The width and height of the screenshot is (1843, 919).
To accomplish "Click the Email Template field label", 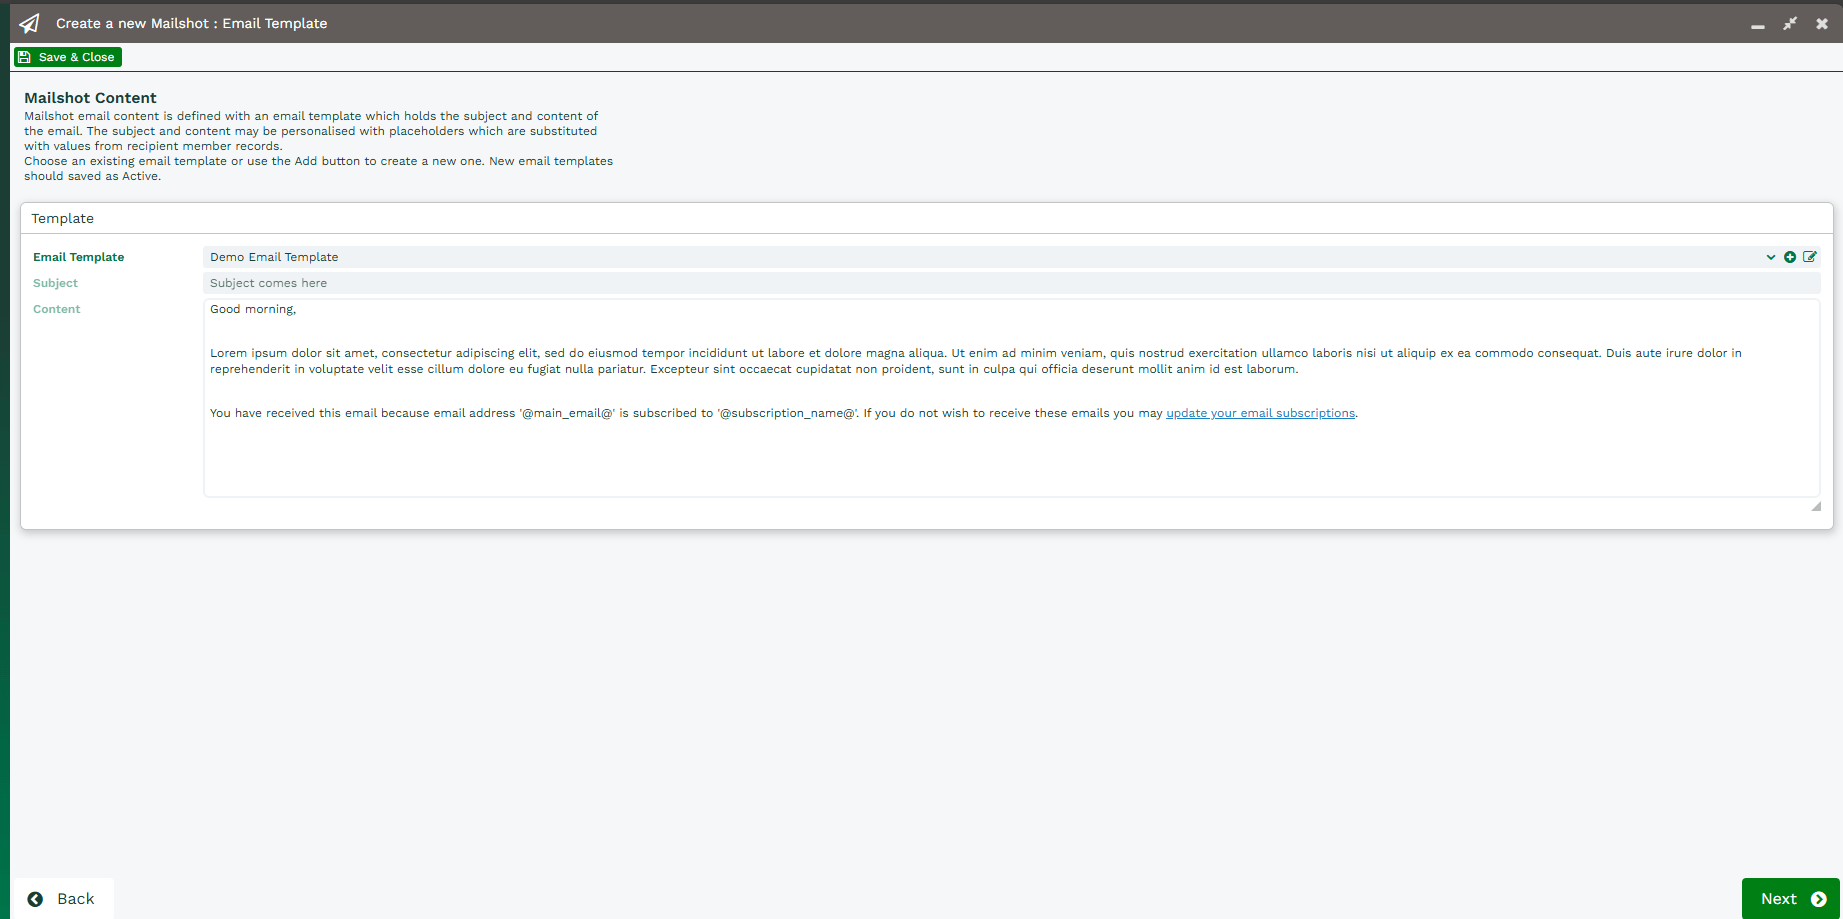I will click(78, 257).
